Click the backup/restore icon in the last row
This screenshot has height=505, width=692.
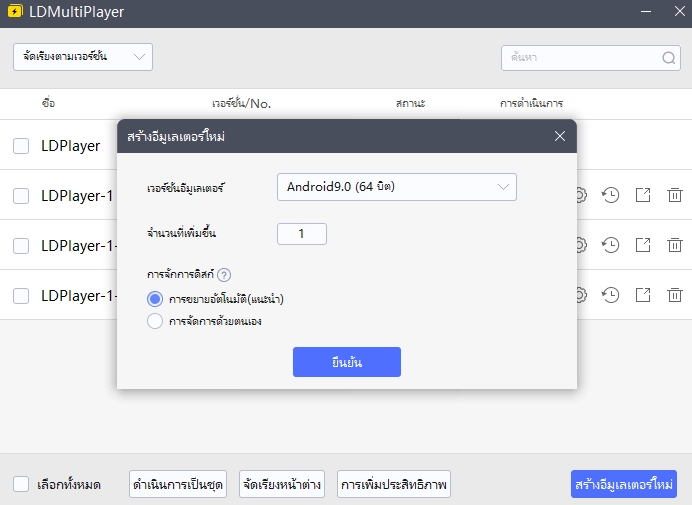pyautogui.click(x=610, y=295)
